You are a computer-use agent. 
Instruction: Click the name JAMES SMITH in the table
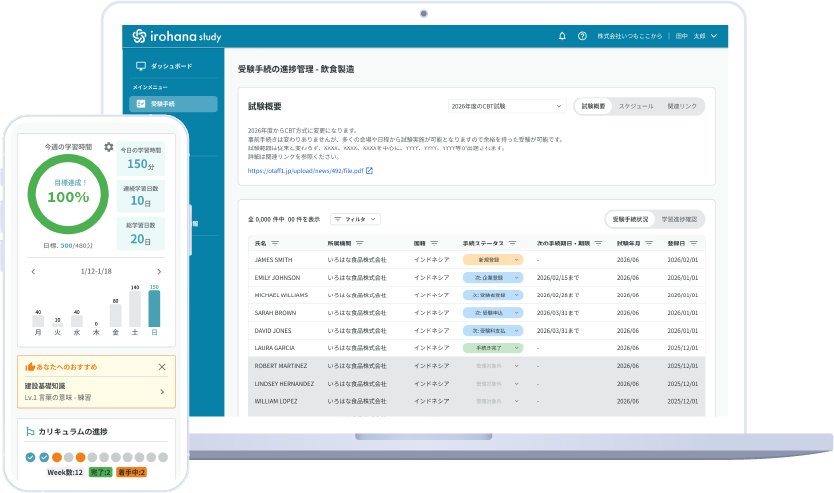[273, 260]
